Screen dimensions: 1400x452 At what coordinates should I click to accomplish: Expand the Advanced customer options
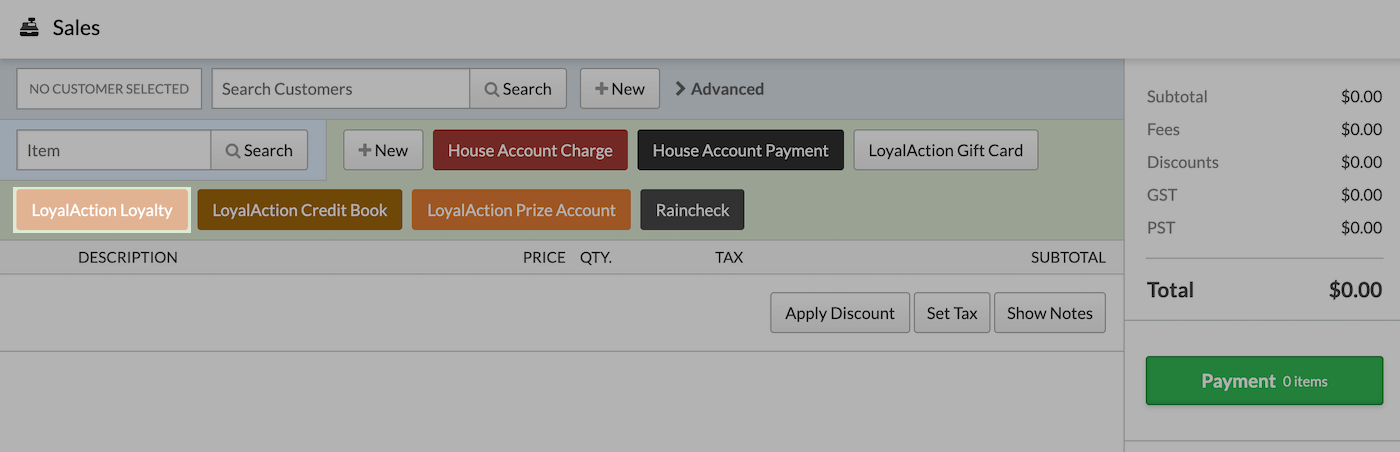coord(720,89)
